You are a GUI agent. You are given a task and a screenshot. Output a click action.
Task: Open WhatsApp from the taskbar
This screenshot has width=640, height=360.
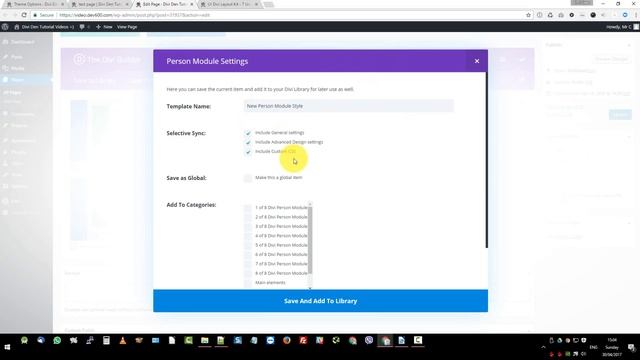coord(57,340)
